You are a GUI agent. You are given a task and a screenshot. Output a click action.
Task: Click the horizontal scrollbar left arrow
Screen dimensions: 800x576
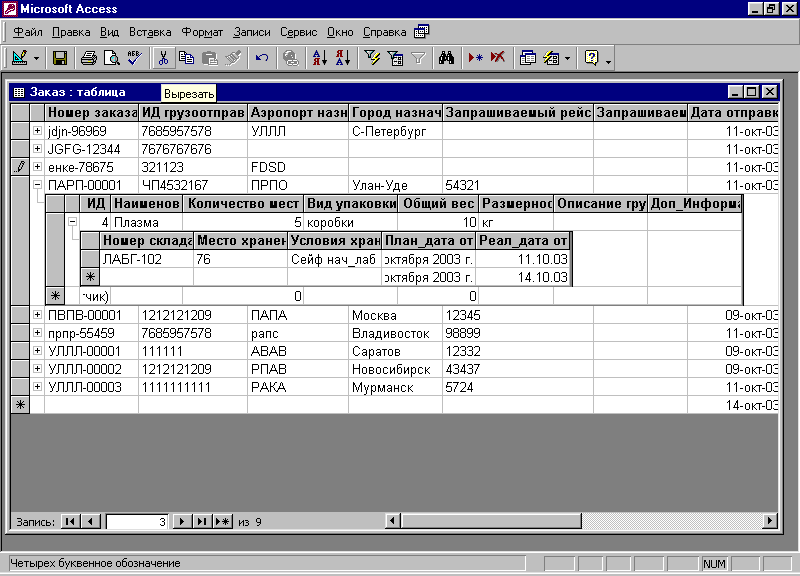click(x=392, y=521)
